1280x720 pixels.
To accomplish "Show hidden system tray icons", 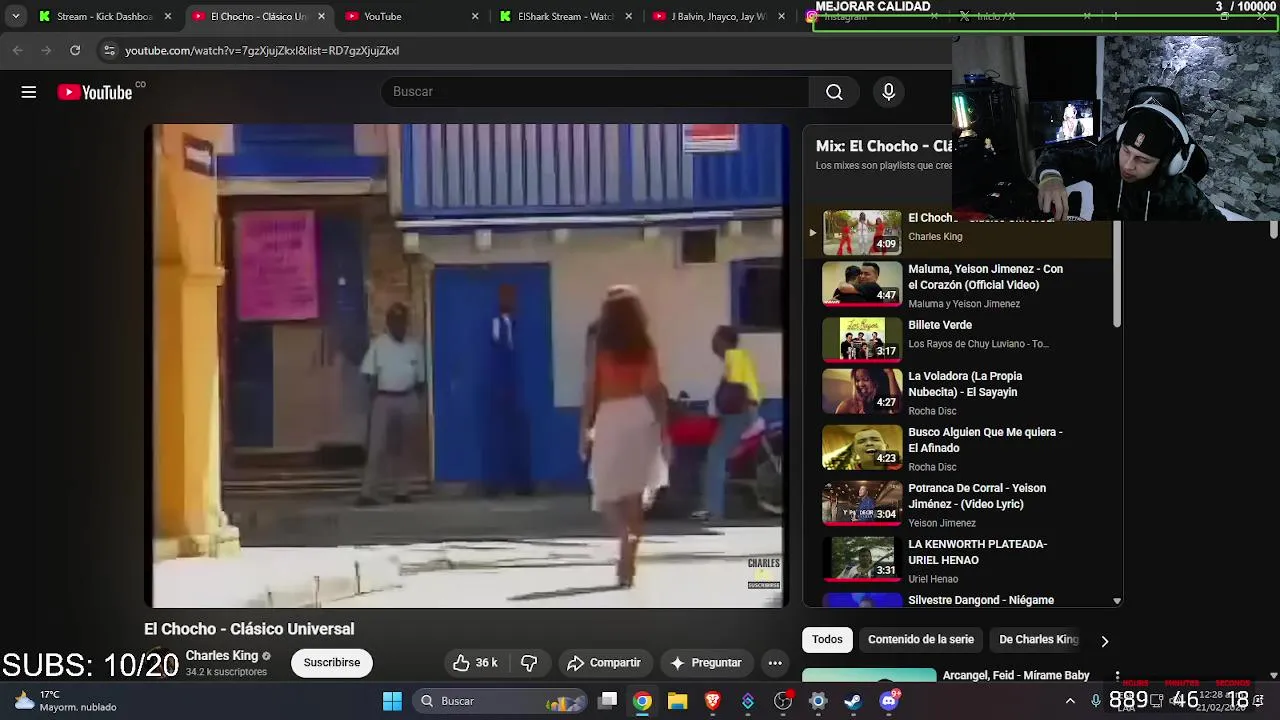I will [1070, 701].
